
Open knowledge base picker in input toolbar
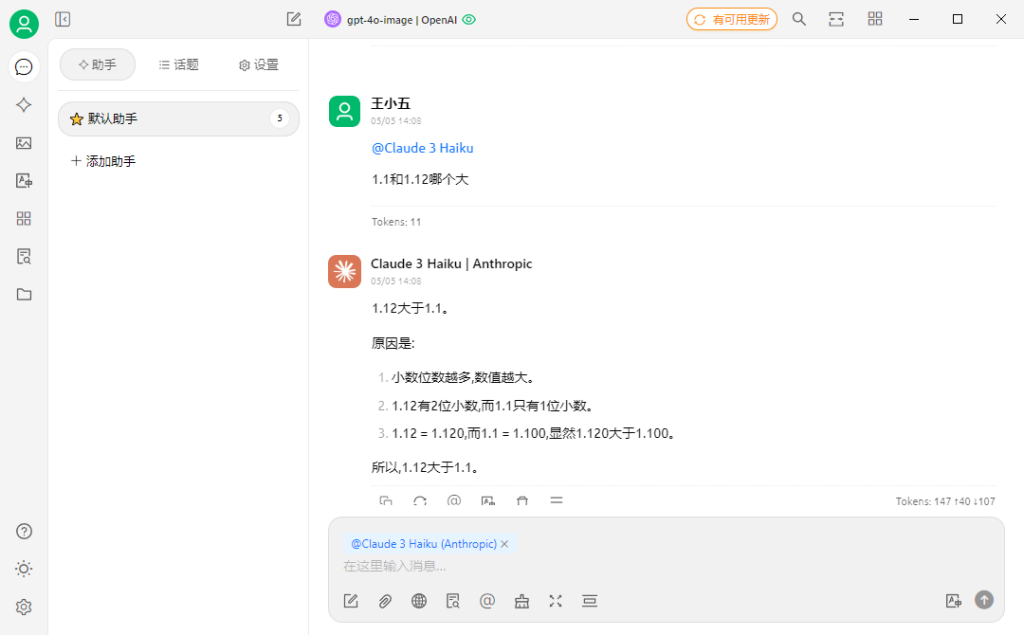coord(453,601)
